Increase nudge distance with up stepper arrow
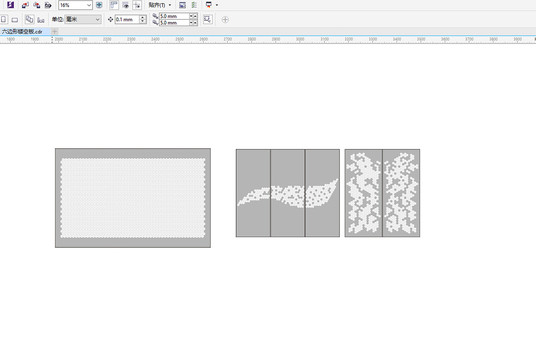Image resolution: width=536 pixels, height=360 pixels. (143, 17)
